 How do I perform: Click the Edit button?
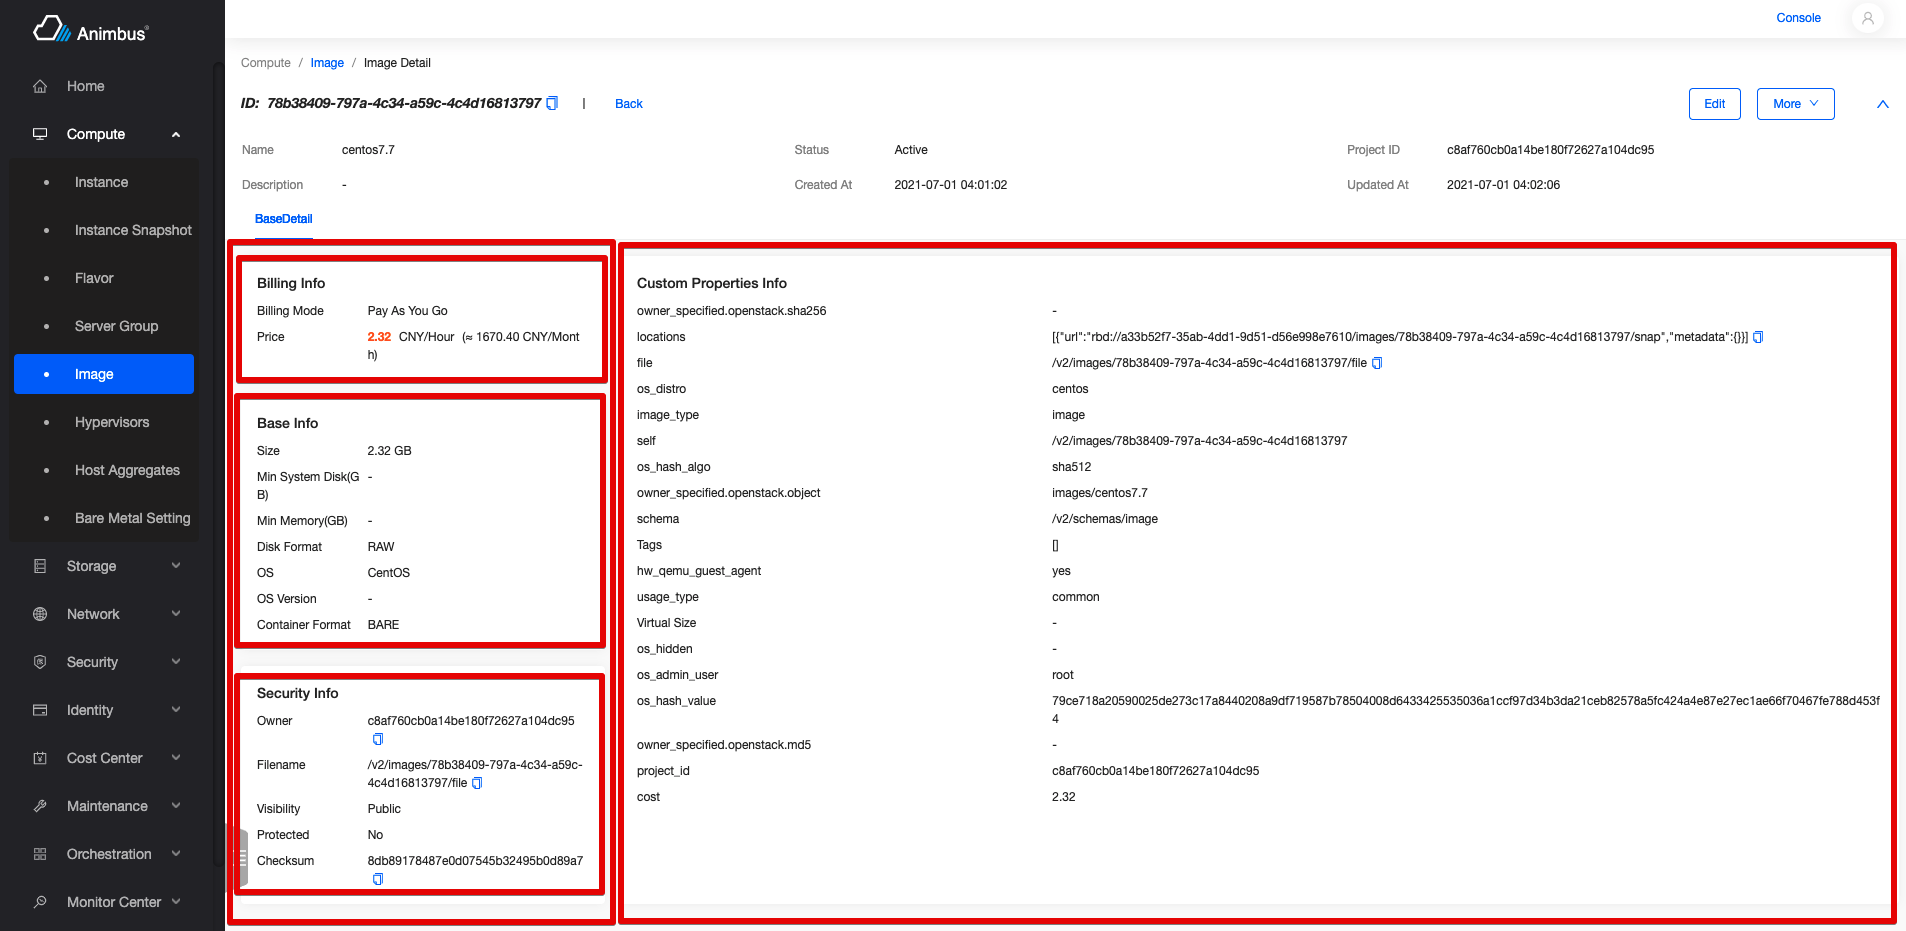pos(1714,103)
